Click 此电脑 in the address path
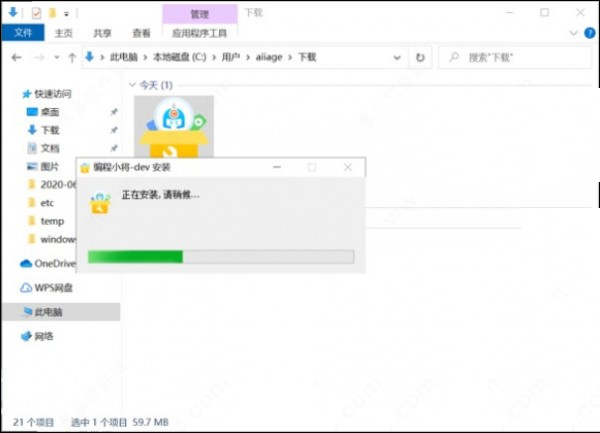 point(124,57)
